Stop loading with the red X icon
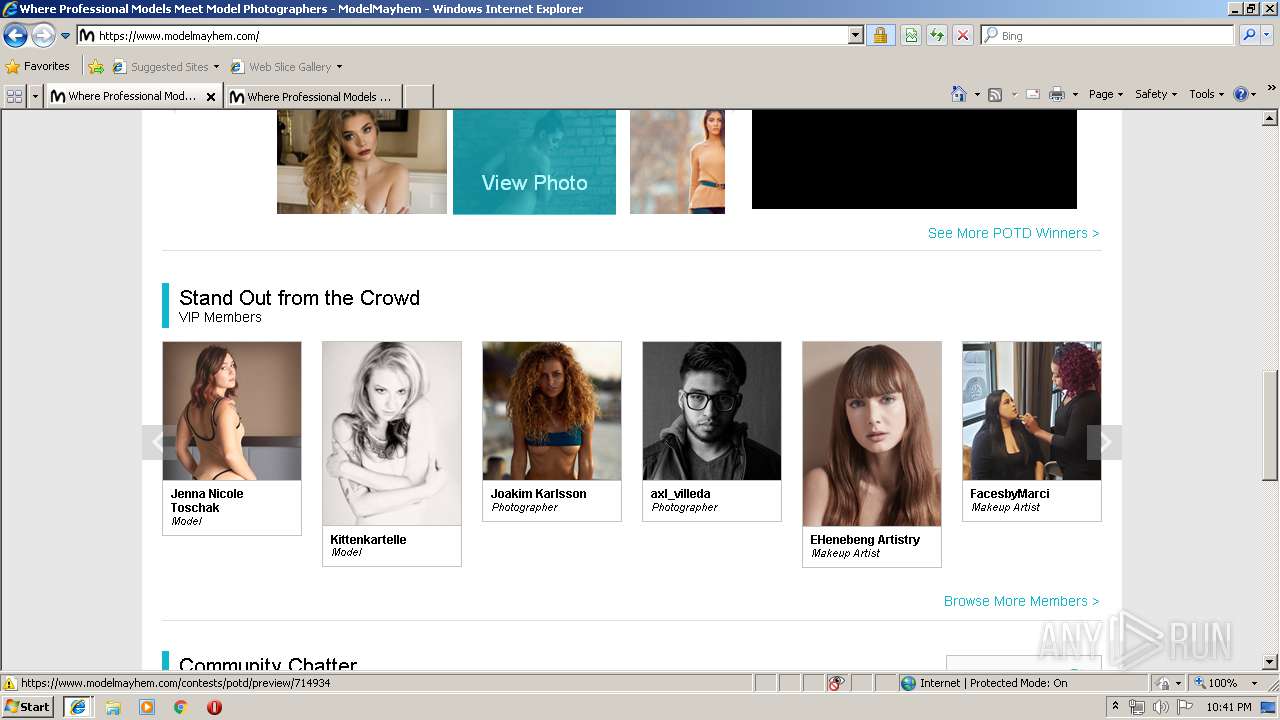 click(x=963, y=35)
